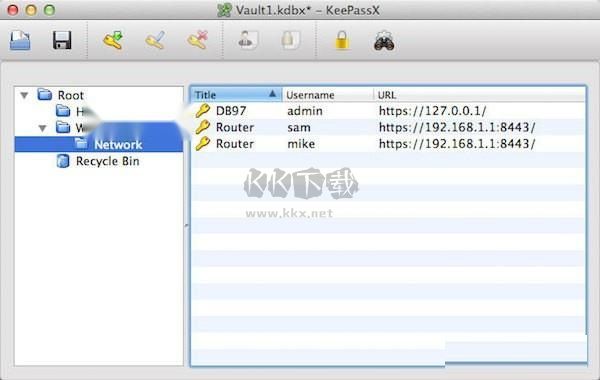Open the Recycle Bin group
The width and height of the screenshot is (600, 380).
pos(108,161)
